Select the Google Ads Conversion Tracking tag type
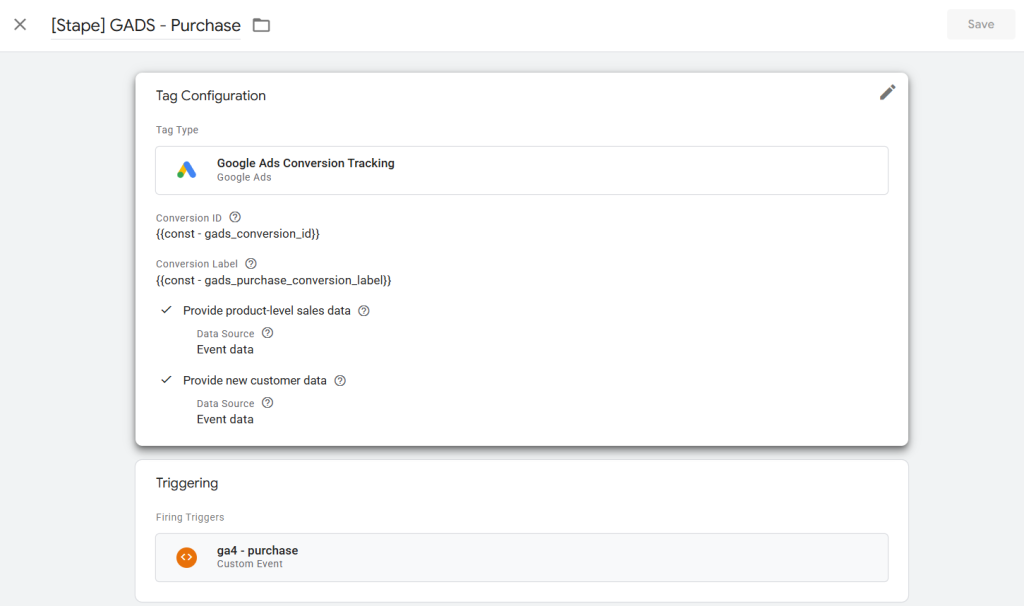Screen dimensions: 1024x606 point(521,170)
